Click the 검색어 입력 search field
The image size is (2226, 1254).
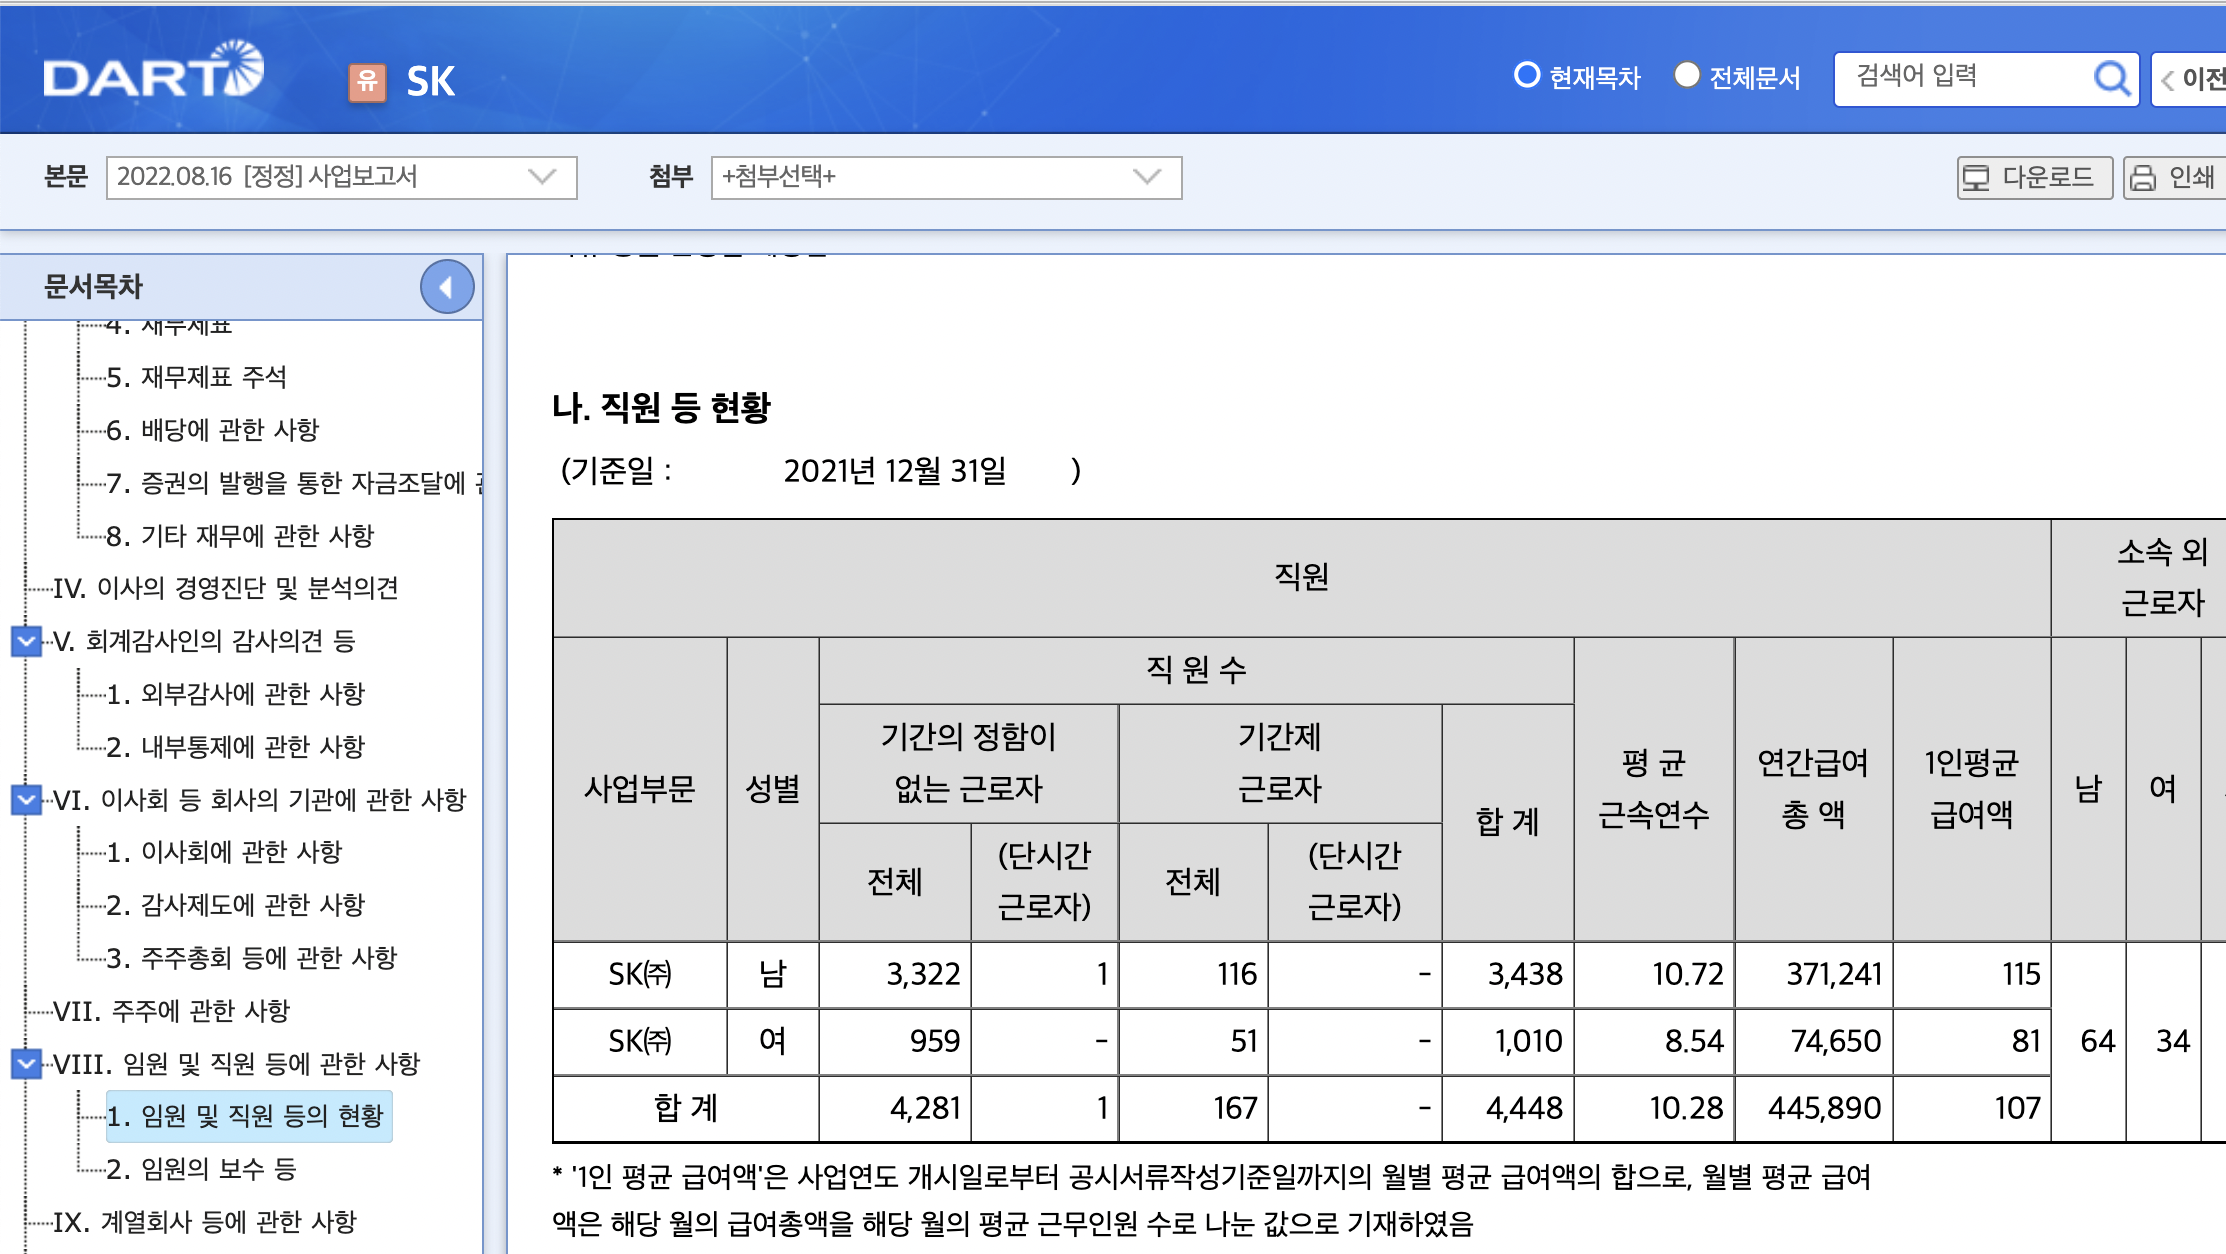click(x=1965, y=77)
